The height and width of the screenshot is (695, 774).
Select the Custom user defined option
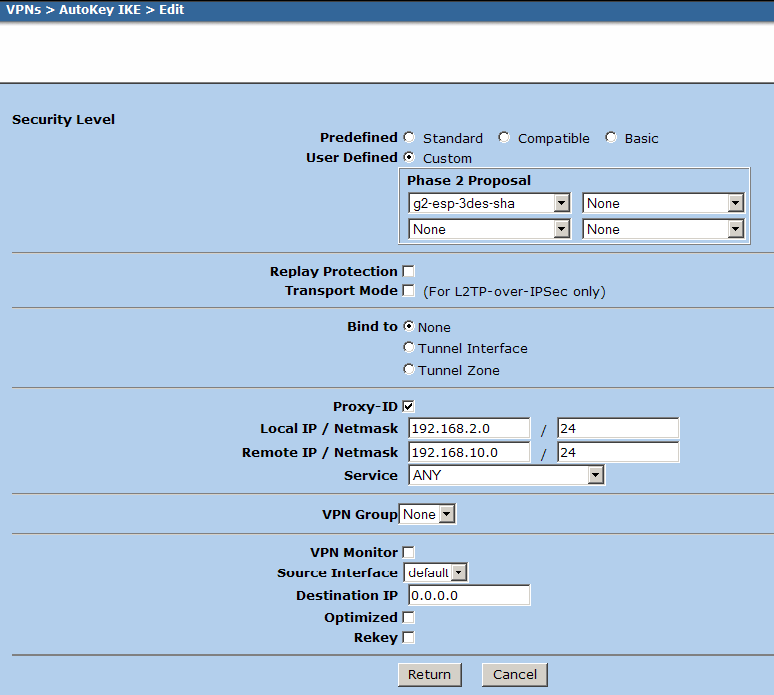[410, 158]
